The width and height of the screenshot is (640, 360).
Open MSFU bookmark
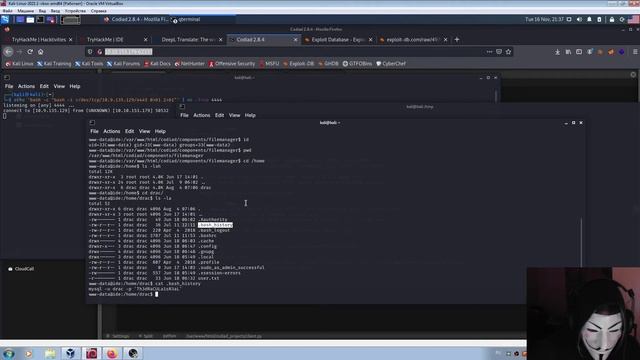pyautogui.click(x=269, y=64)
